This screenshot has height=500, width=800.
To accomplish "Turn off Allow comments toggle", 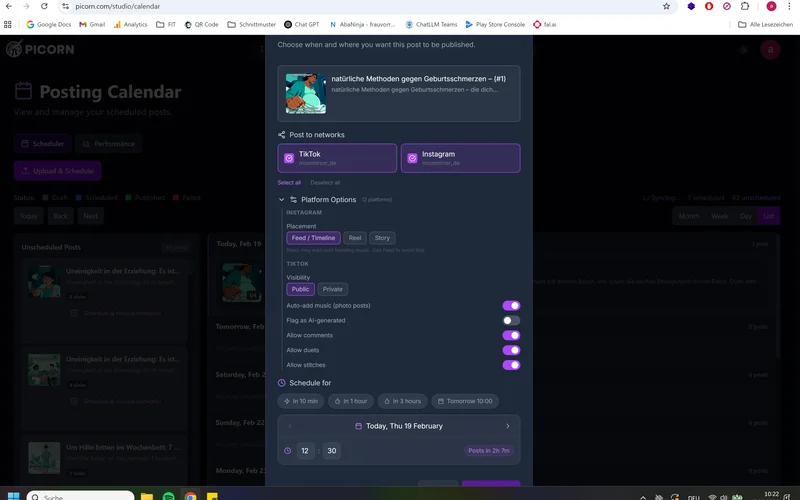I will (x=511, y=335).
